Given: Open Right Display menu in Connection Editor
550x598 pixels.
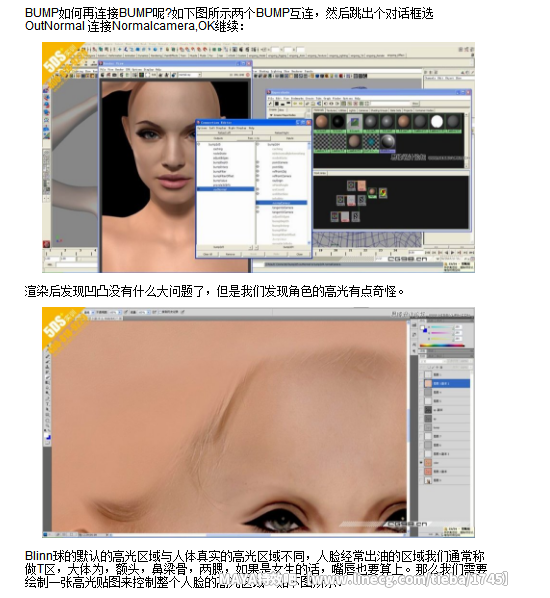Looking at the screenshot, I should [x=237, y=128].
